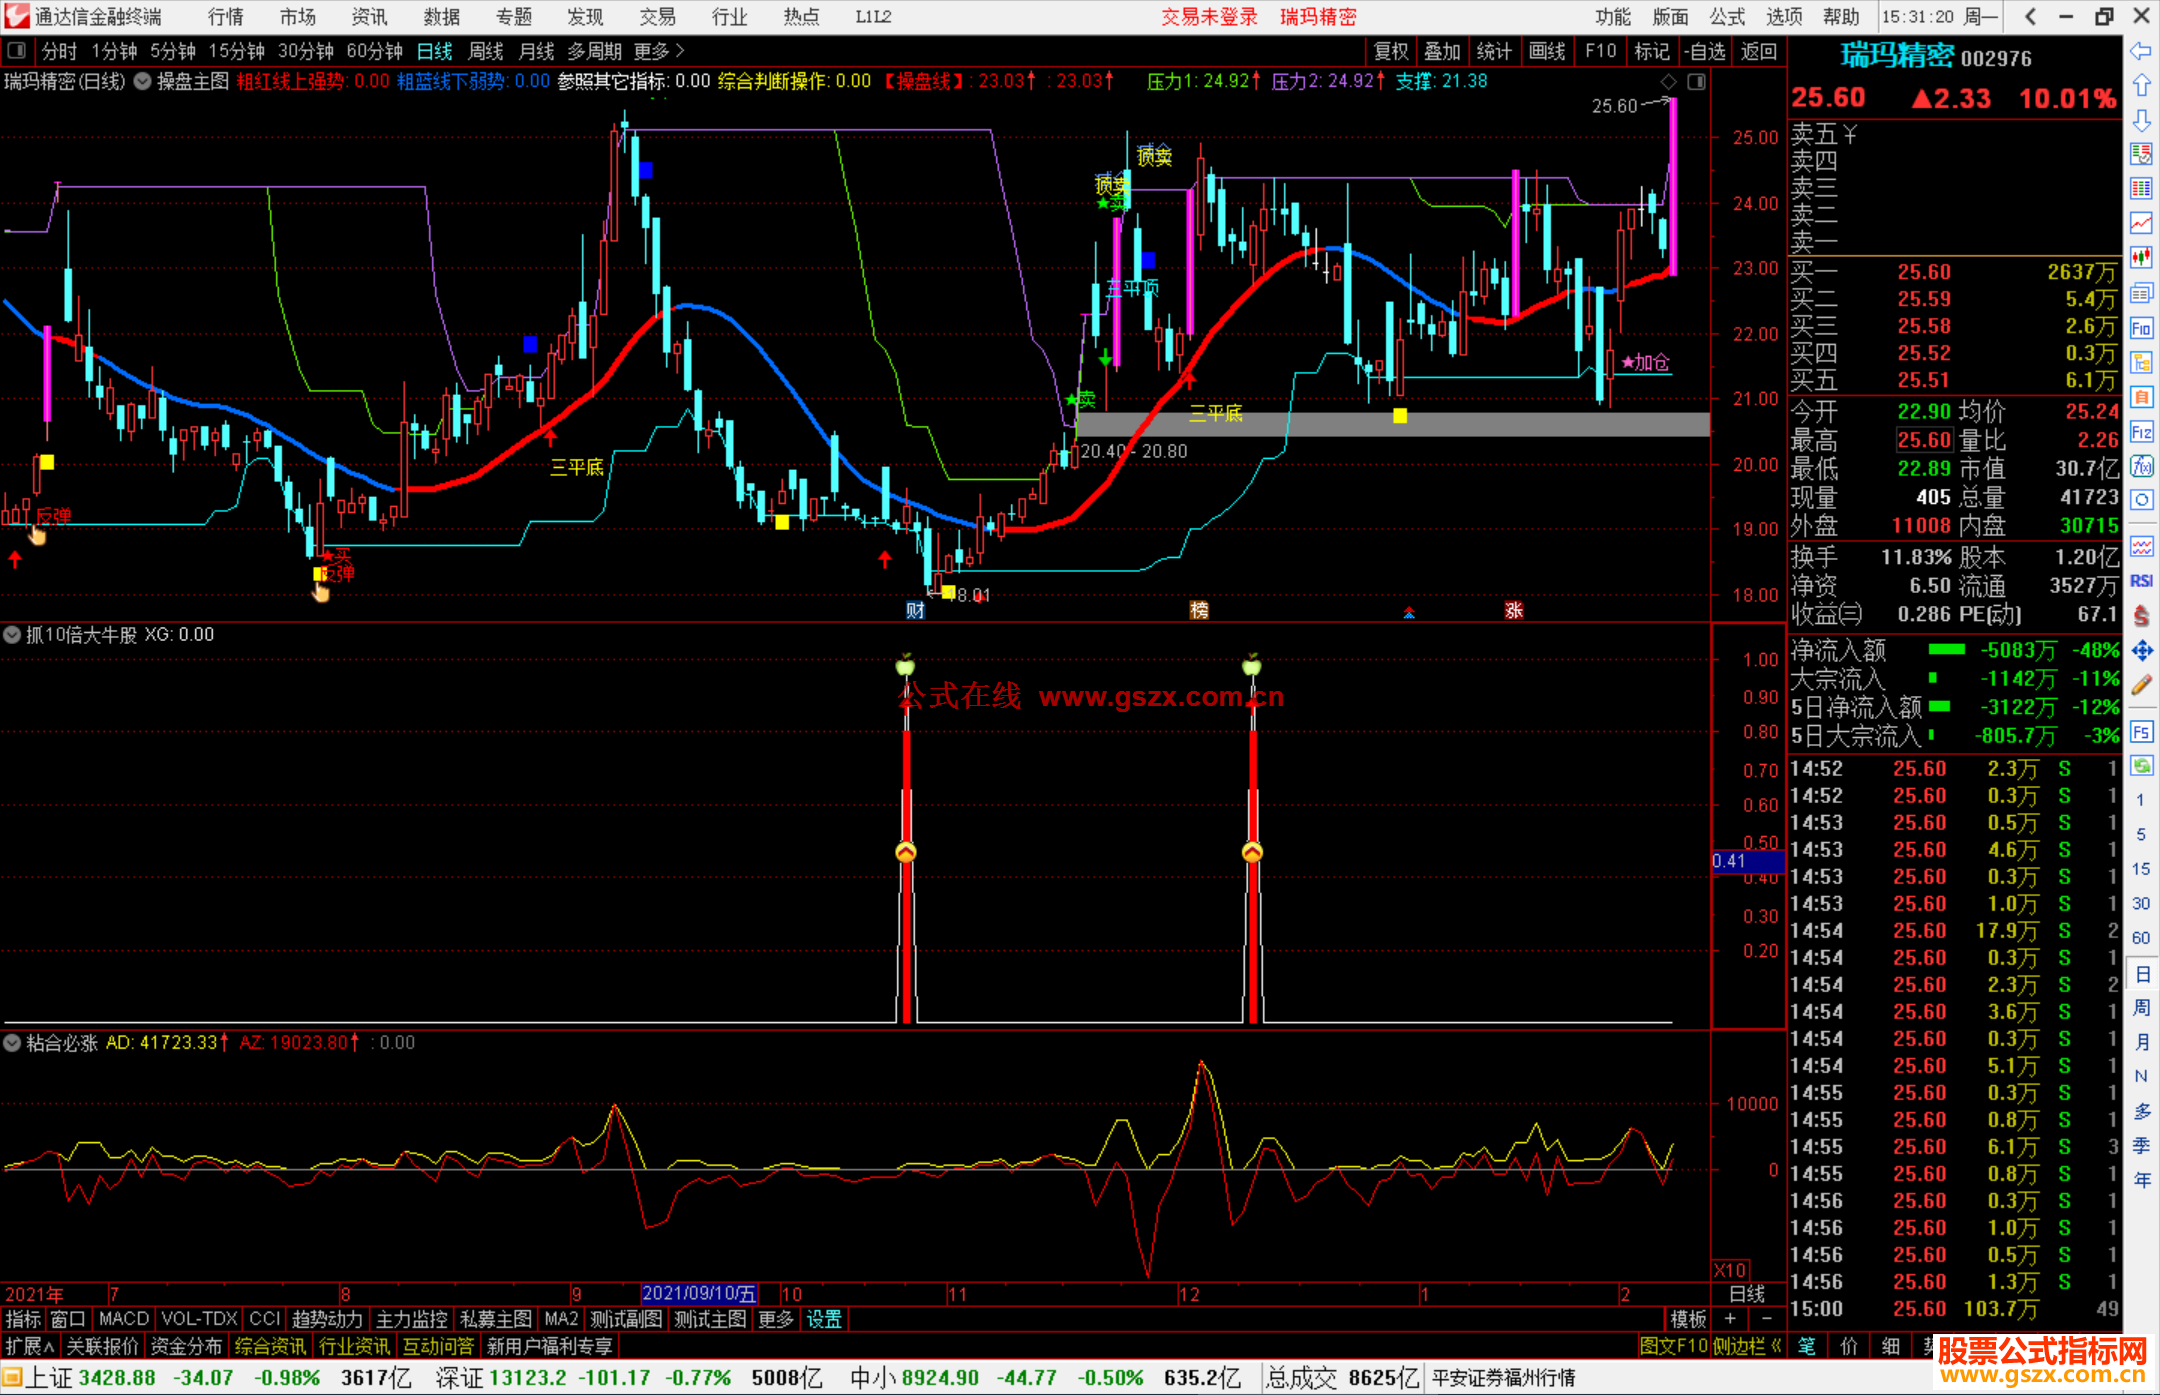Screen dimensions: 2160x1395
Task: Toggle the 抓10倍大牛股 panel round button
Action: [x=12, y=635]
